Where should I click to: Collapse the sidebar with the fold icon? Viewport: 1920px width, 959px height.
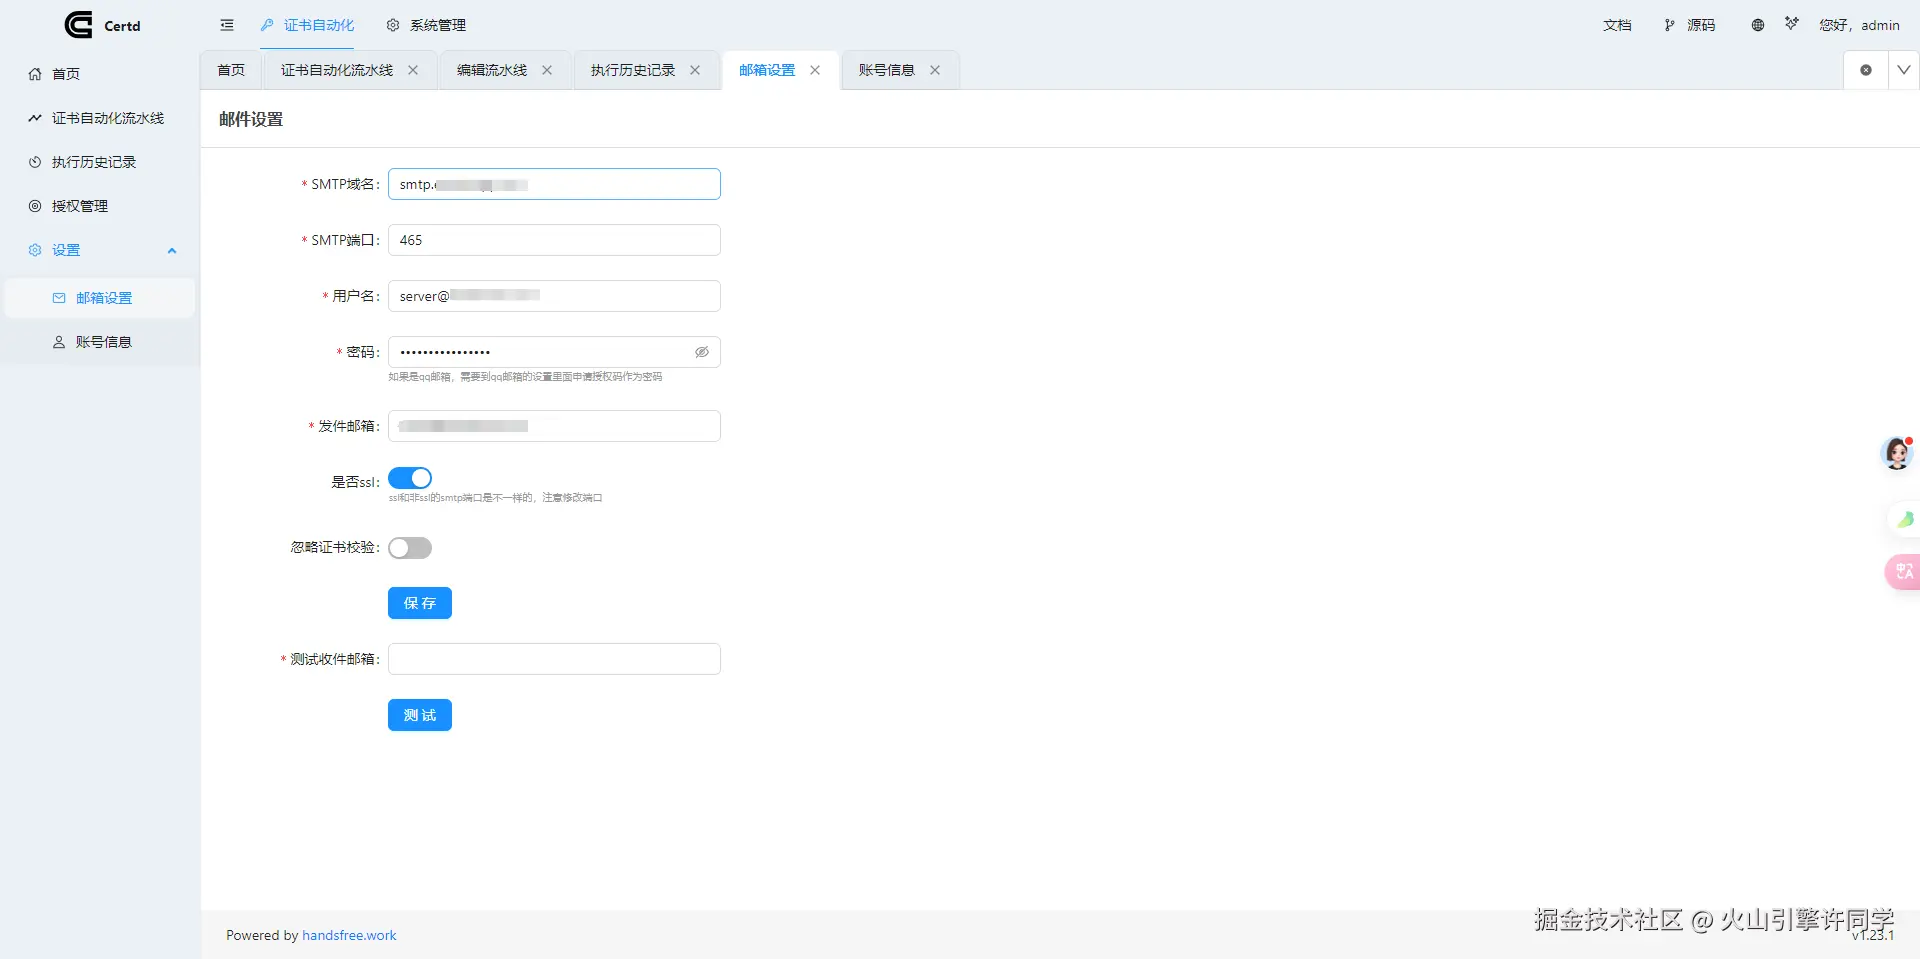[227, 25]
